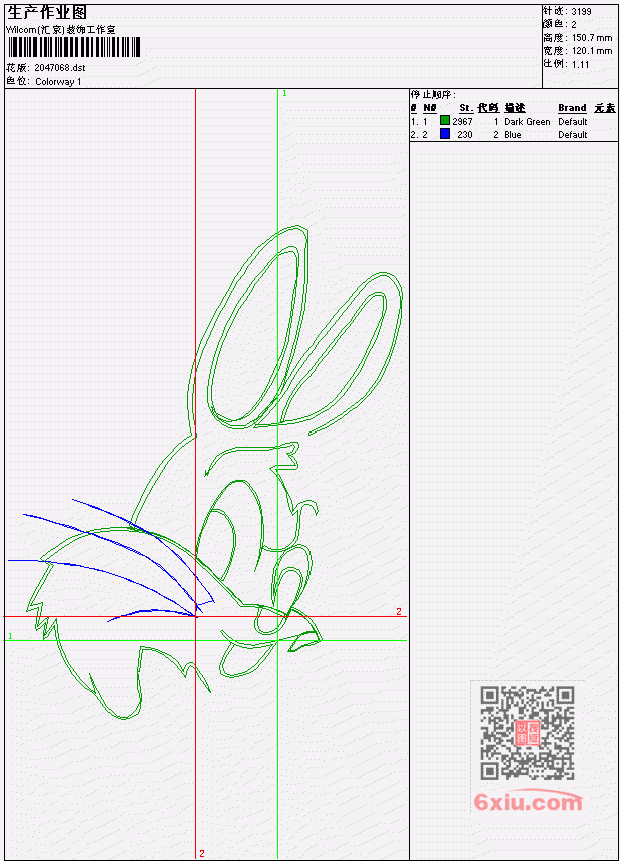Click 'Default' brand in the Blue row
The image size is (620, 861).
(573, 135)
